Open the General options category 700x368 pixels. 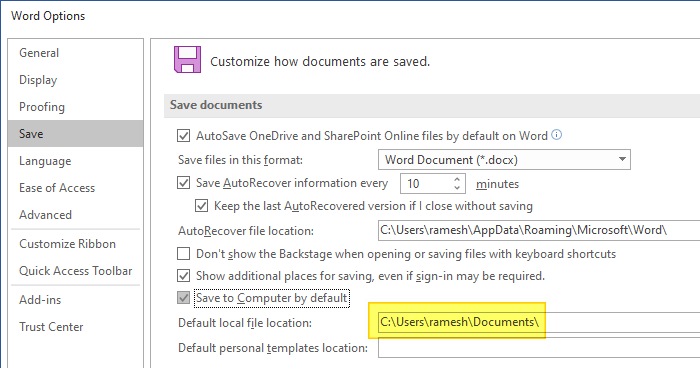[39, 53]
